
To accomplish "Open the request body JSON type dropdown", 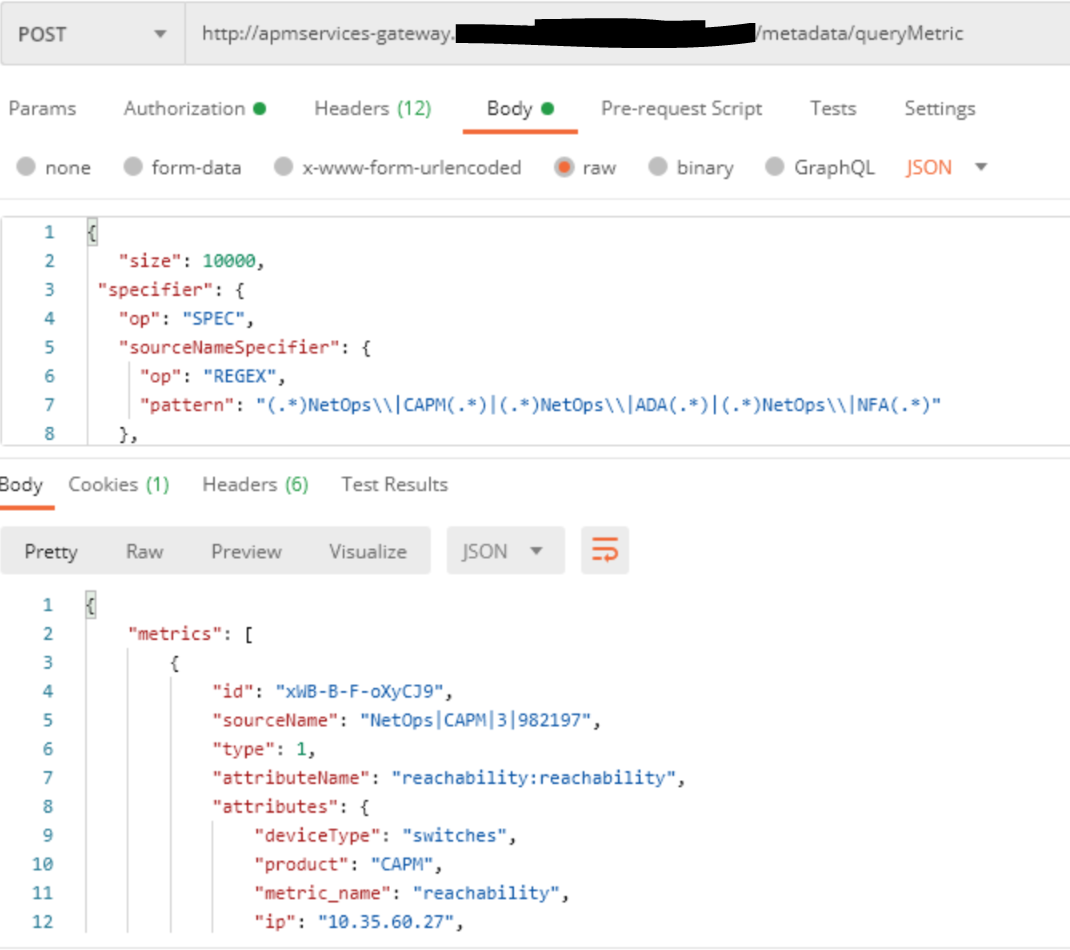I will (x=946, y=167).
